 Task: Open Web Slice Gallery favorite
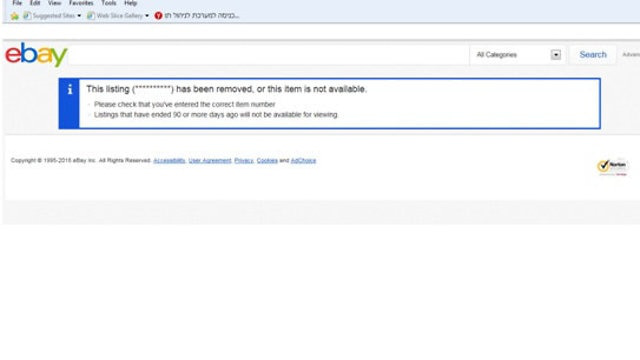tap(115, 16)
